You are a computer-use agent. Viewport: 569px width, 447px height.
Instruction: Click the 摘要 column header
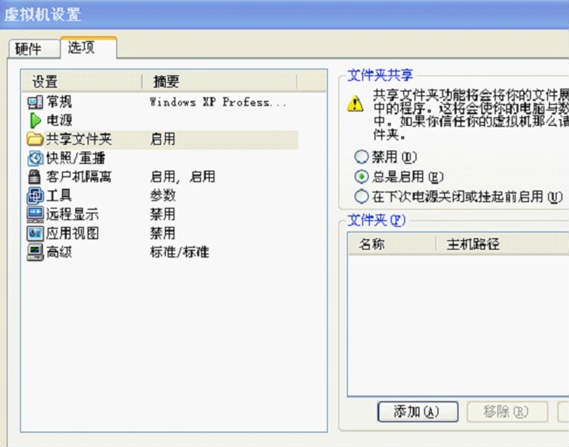click(220, 81)
